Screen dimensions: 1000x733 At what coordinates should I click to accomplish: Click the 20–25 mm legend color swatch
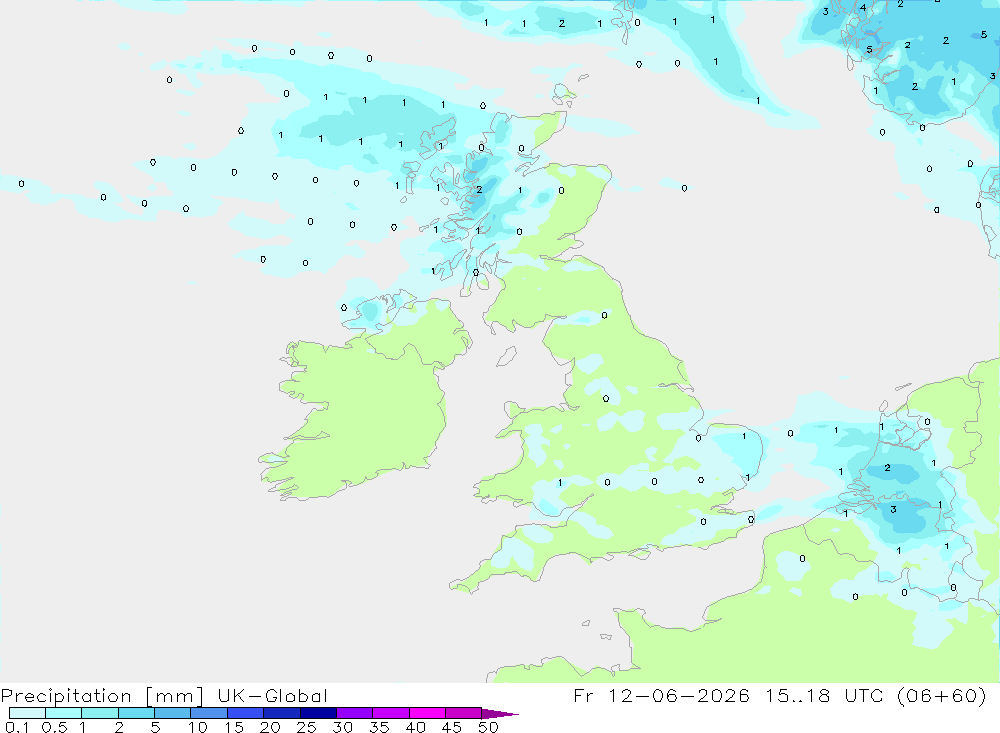point(282,713)
